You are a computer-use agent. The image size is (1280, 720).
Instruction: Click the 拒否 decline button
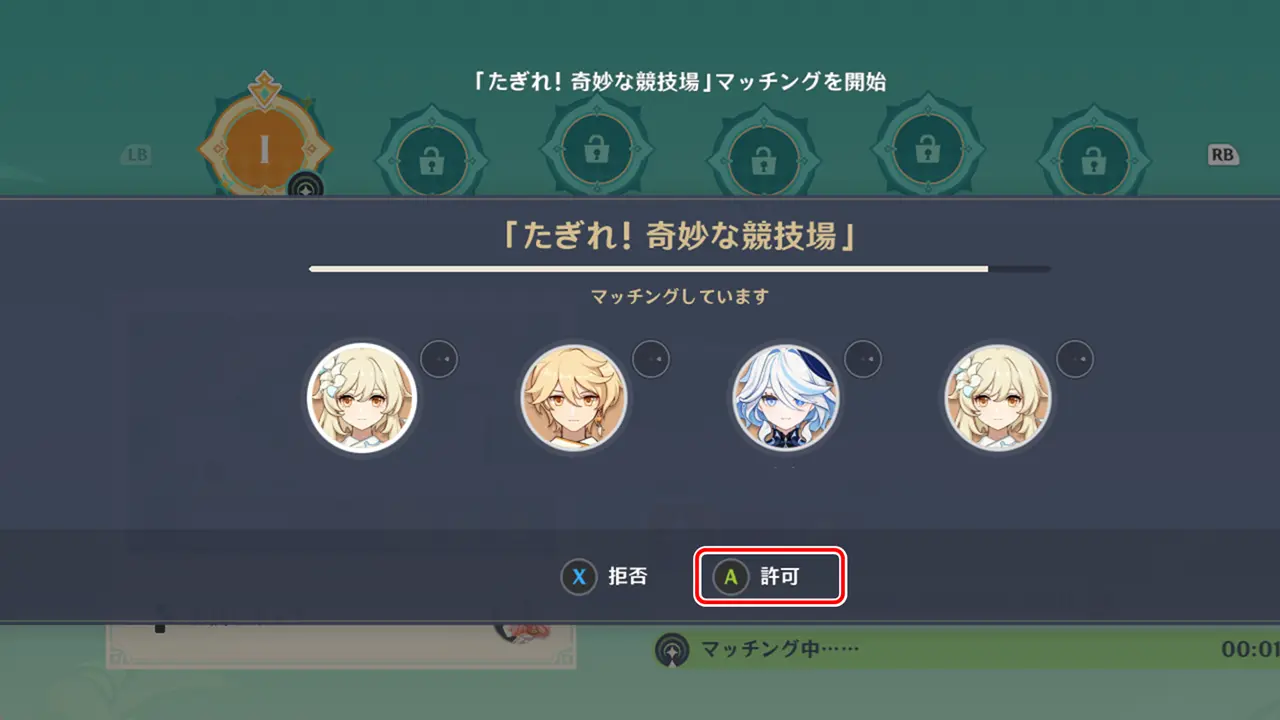605,577
